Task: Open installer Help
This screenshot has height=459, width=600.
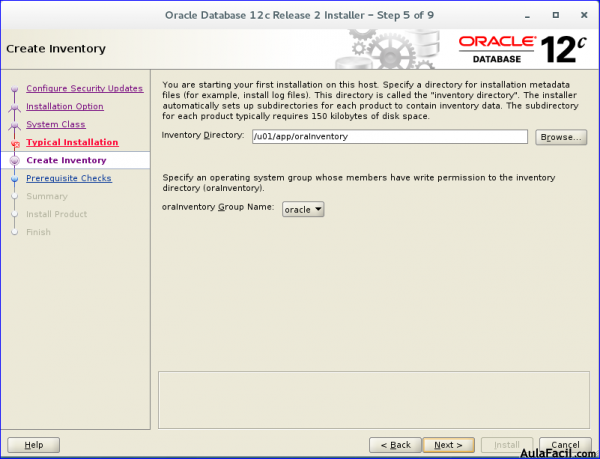Action: [x=34, y=445]
